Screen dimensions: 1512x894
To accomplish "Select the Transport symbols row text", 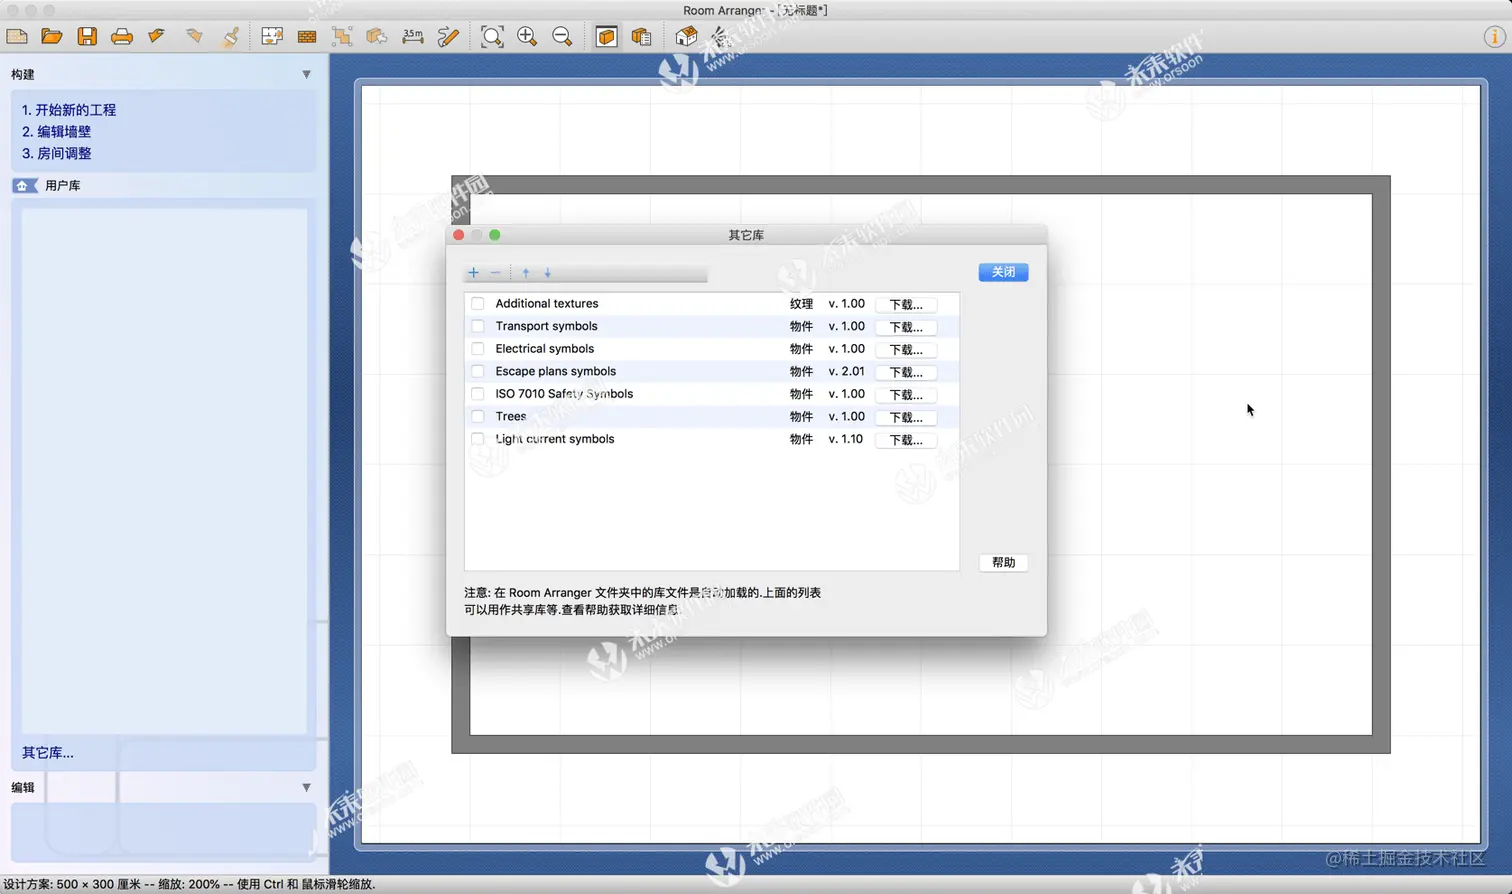I will click(x=546, y=326).
